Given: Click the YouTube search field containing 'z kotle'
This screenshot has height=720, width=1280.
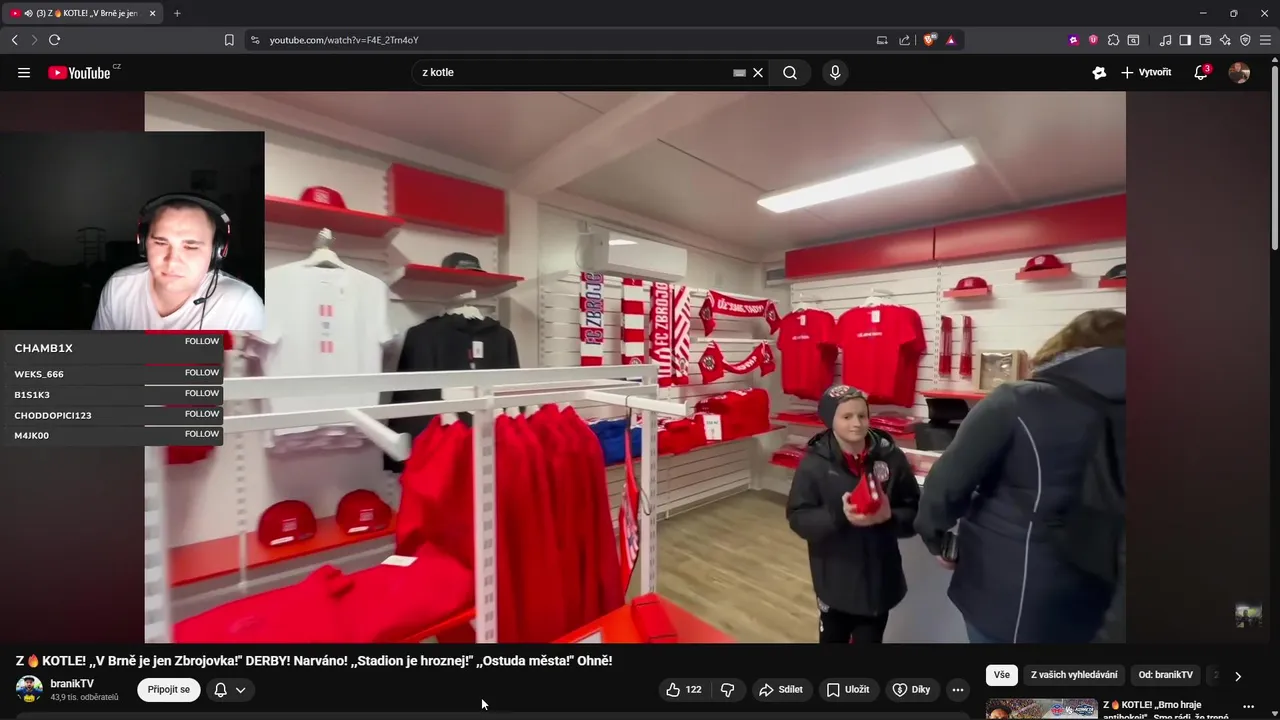Looking at the screenshot, I should 575,72.
